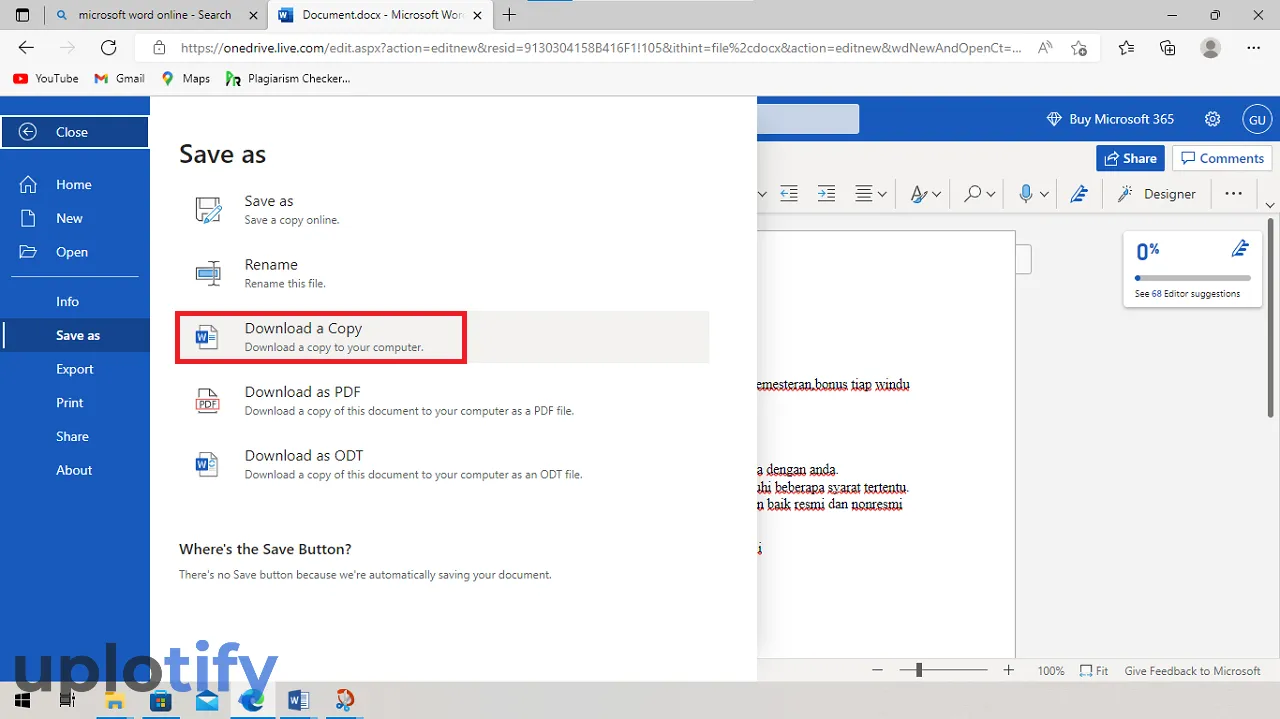Open the Designer tool
The width and height of the screenshot is (1280, 719).
click(x=1157, y=194)
